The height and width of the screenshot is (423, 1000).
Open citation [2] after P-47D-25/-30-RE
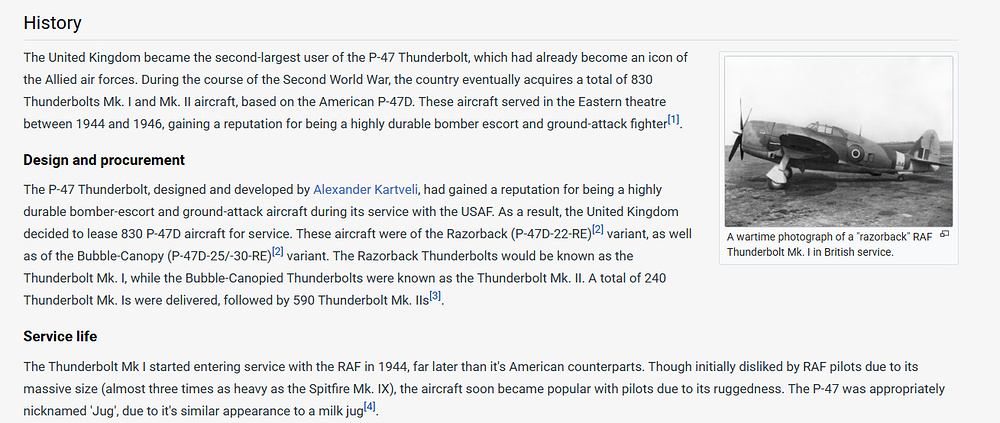tap(277, 251)
